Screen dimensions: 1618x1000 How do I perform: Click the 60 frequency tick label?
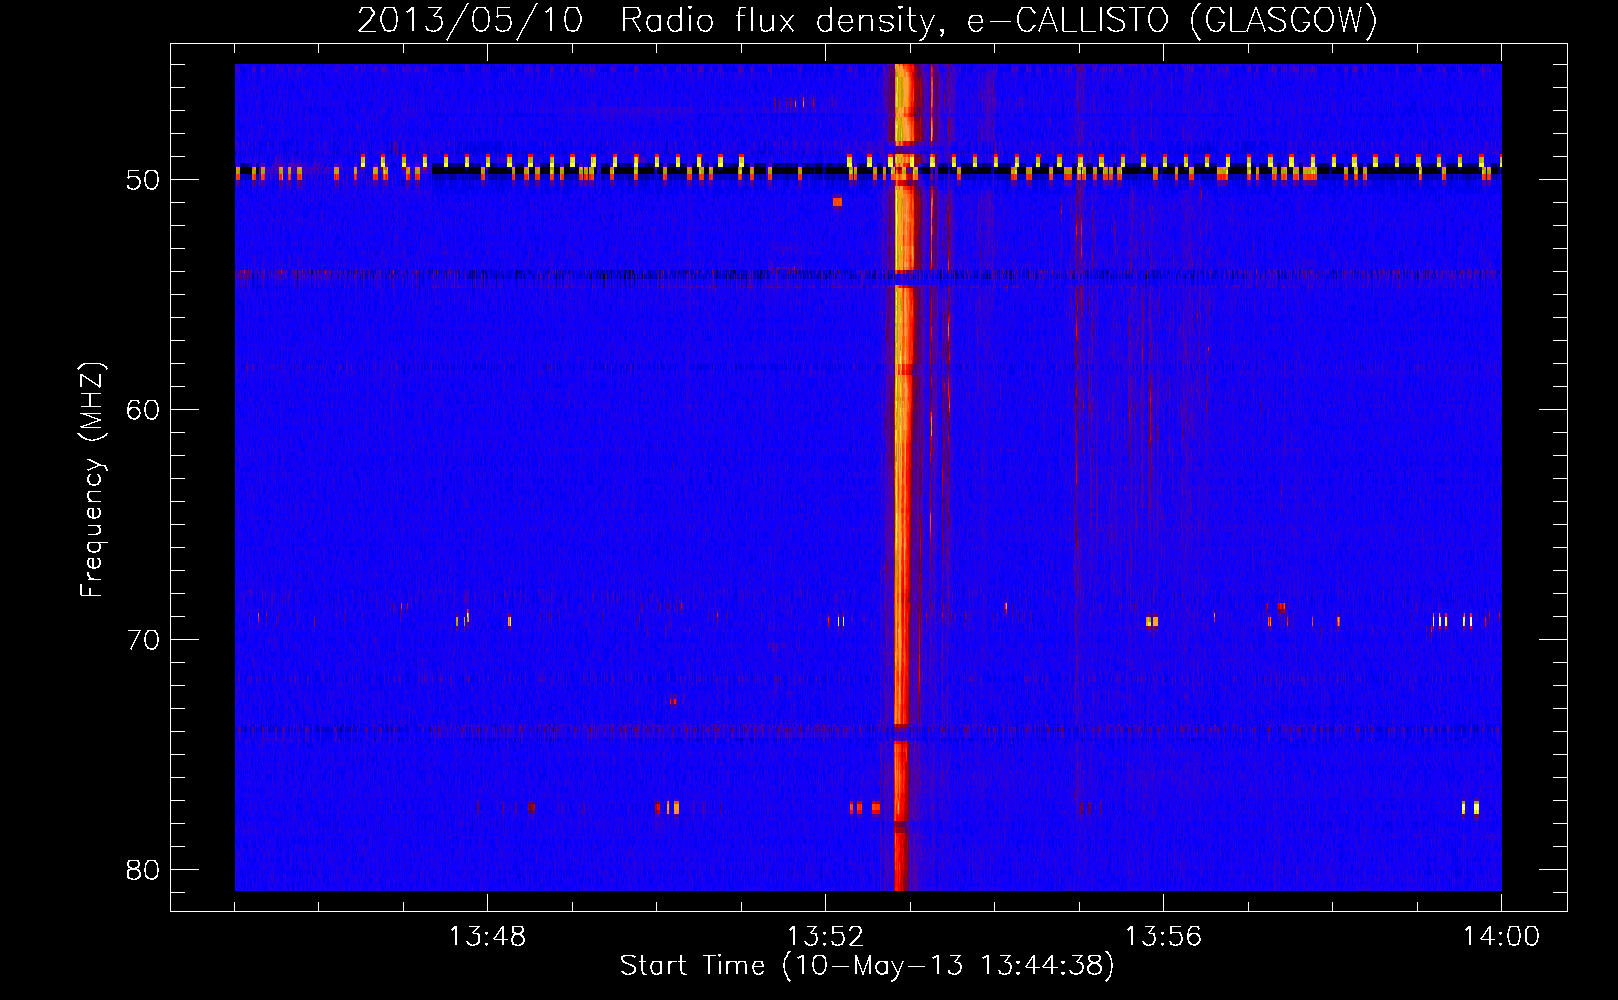click(143, 410)
